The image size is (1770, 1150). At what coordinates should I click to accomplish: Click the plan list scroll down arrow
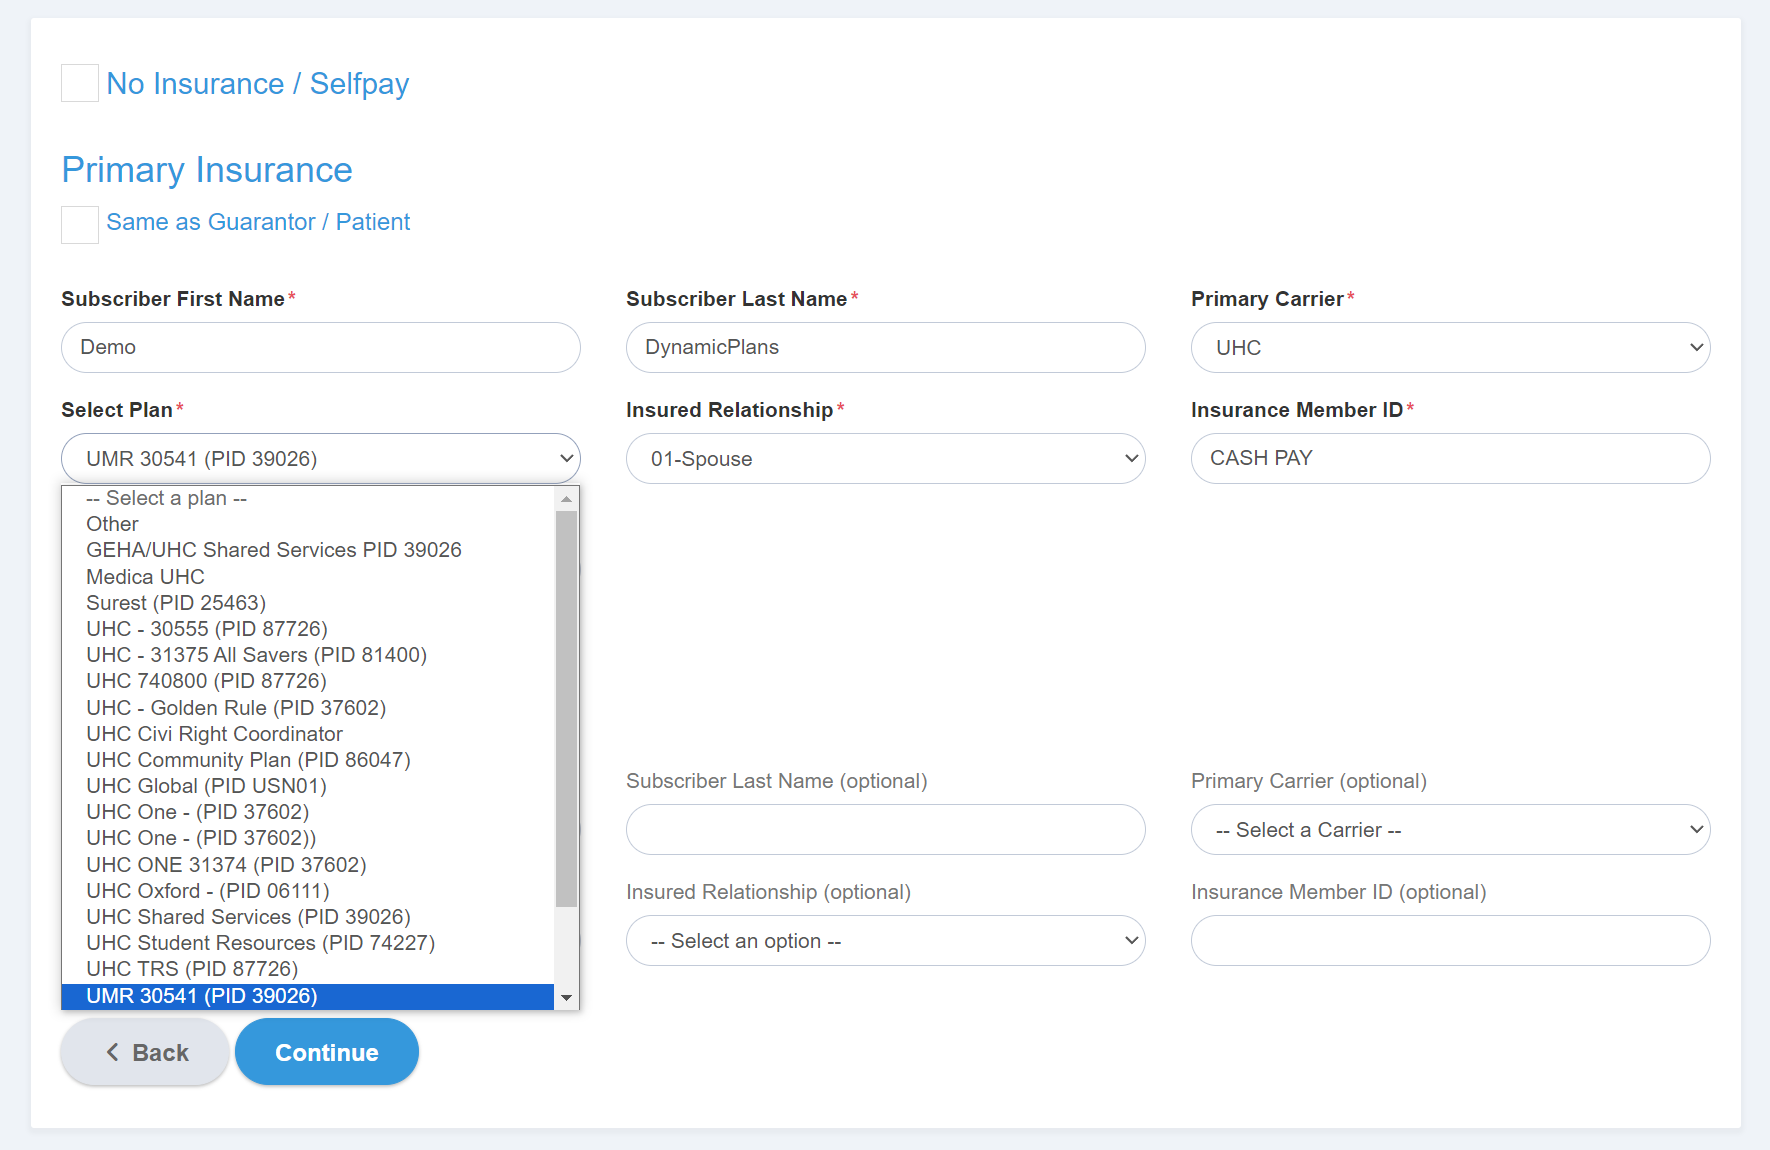(x=567, y=998)
